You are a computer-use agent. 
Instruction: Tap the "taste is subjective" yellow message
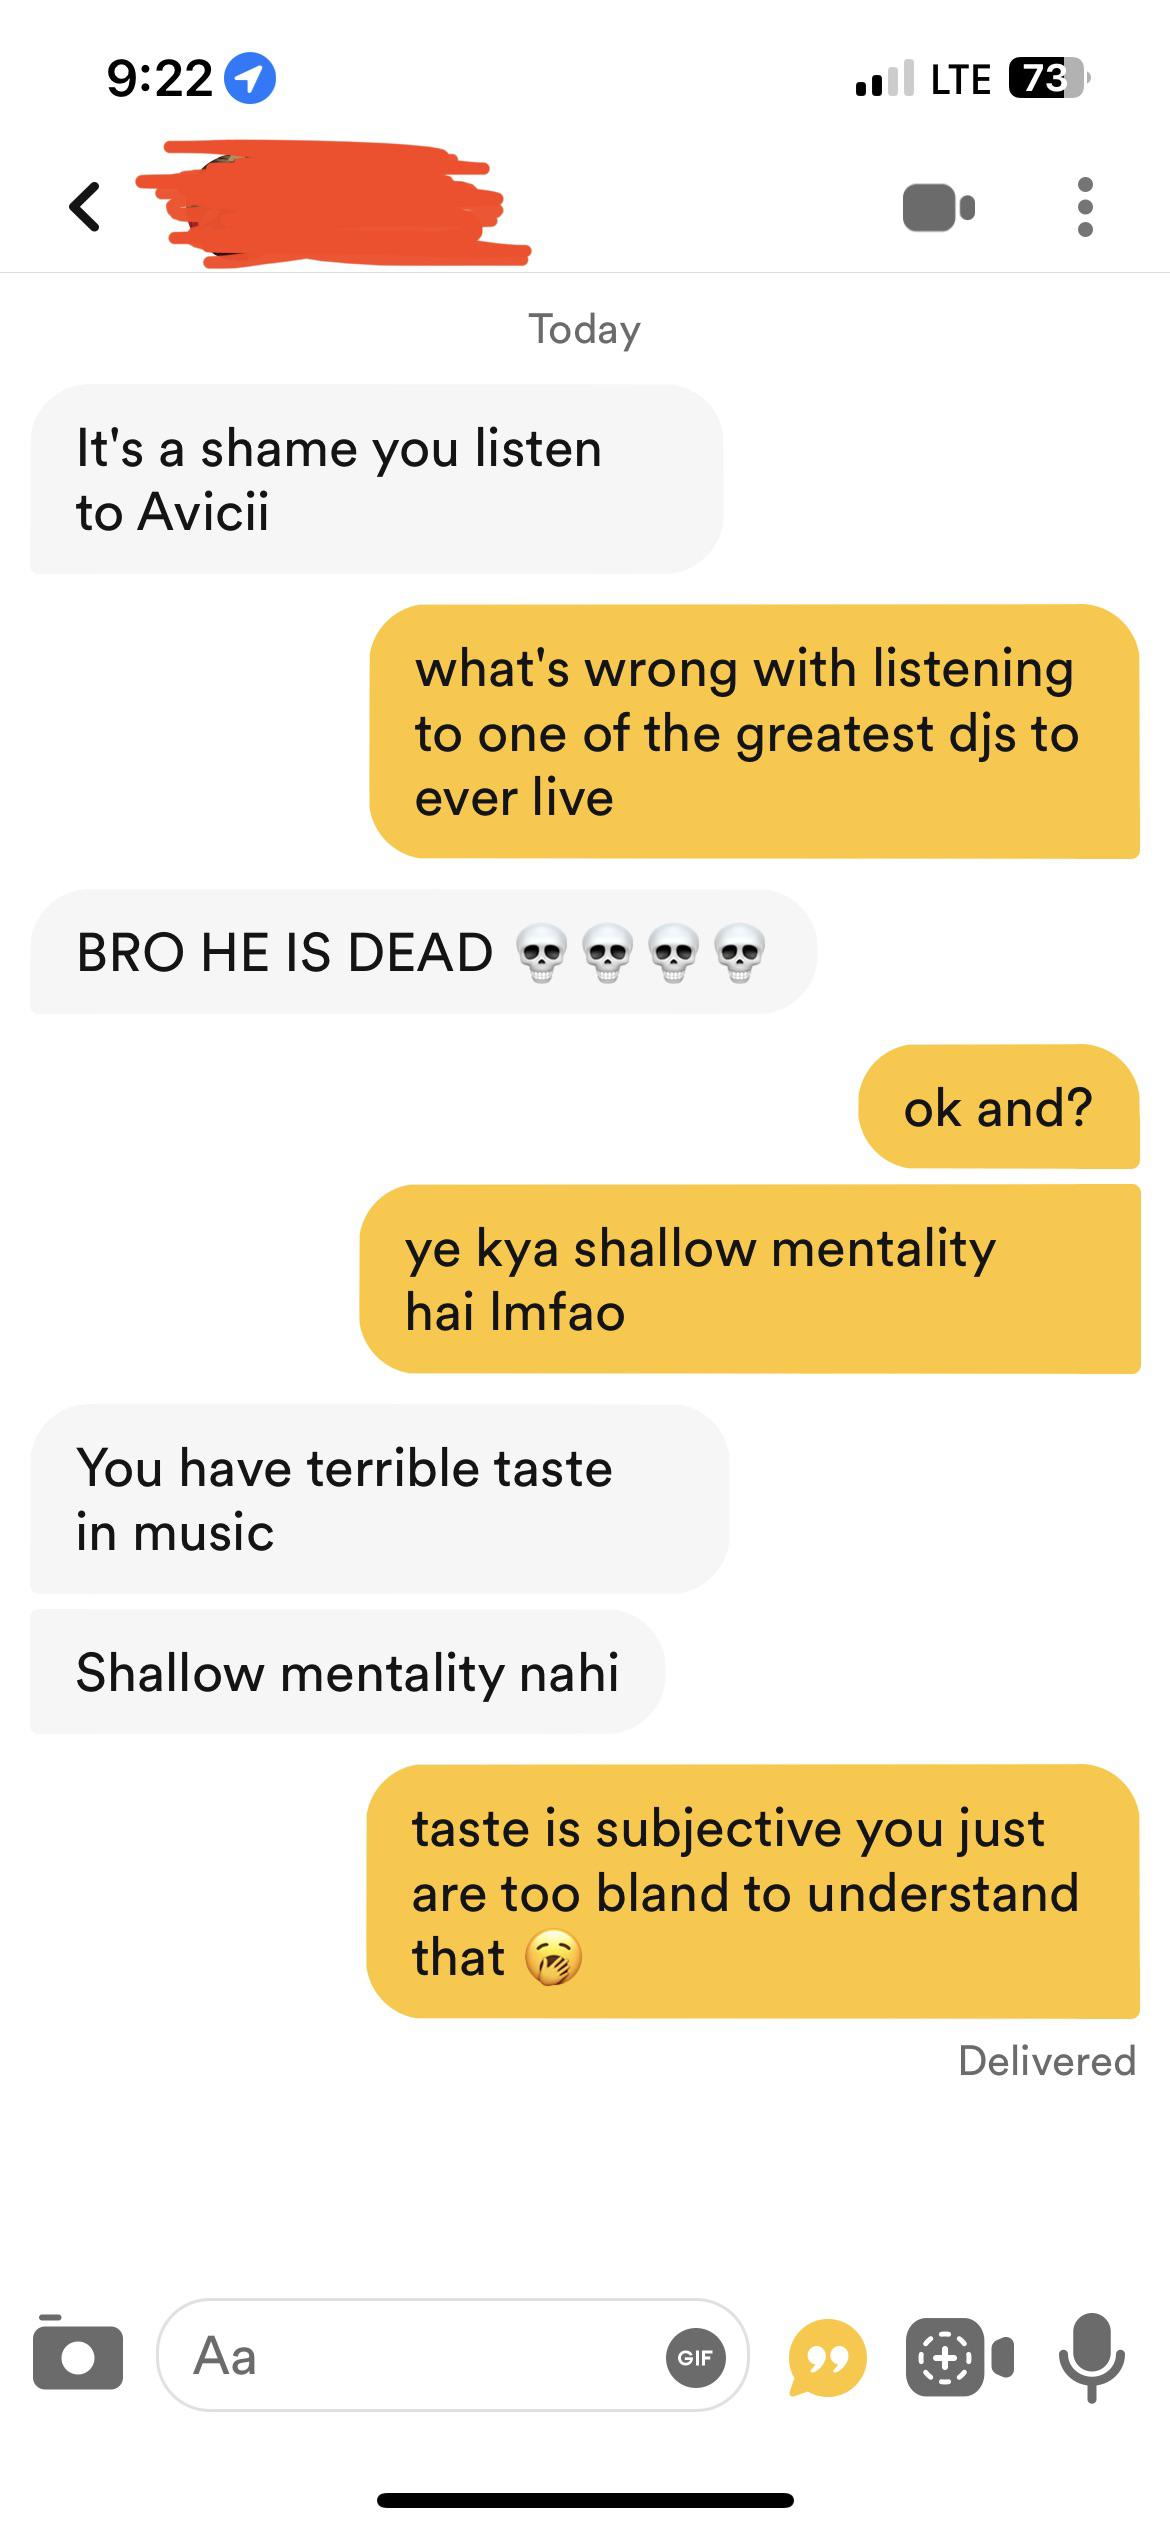pos(753,1892)
